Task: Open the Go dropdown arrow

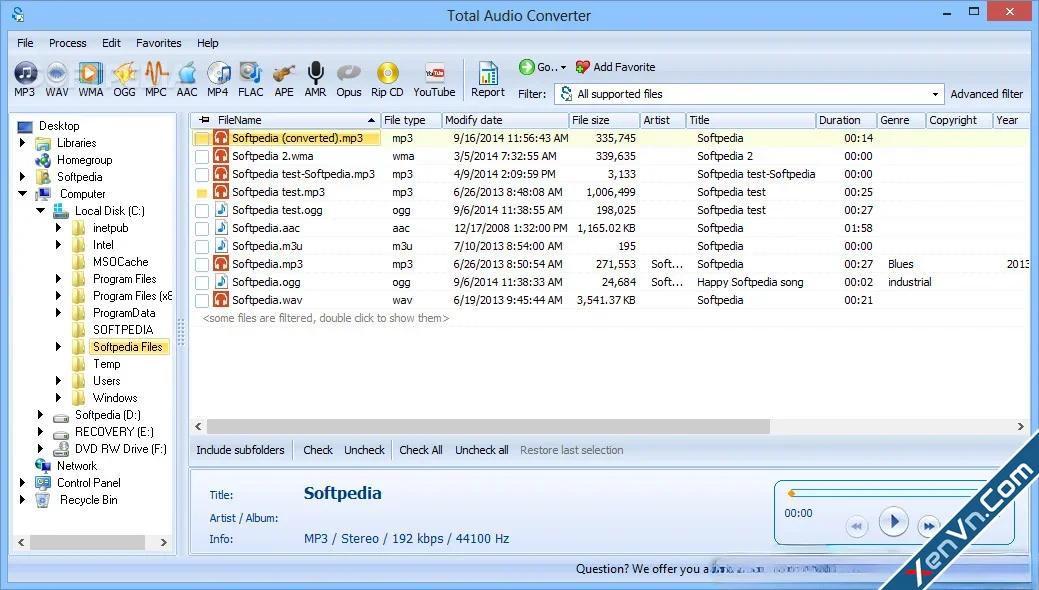Action: pos(563,67)
